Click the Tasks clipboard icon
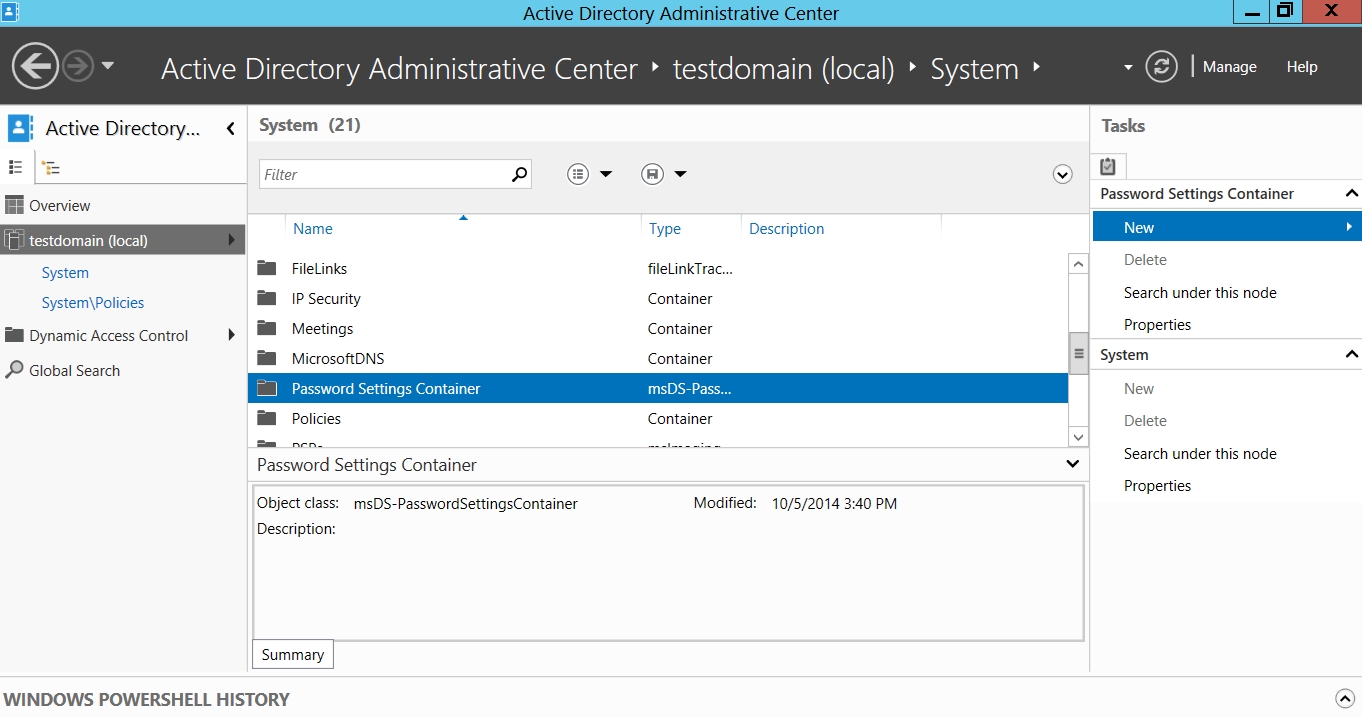This screenshot has height=717, width=1362. coord(1108,166)
